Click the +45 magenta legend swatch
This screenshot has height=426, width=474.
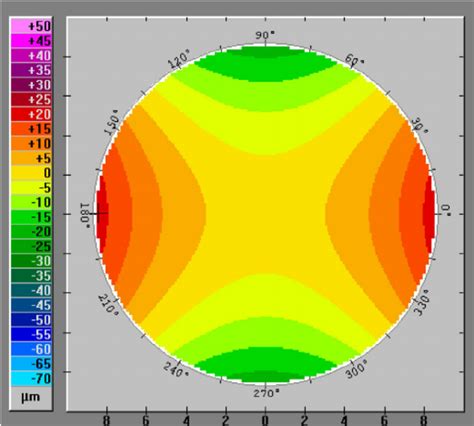(x=31, y=41)
